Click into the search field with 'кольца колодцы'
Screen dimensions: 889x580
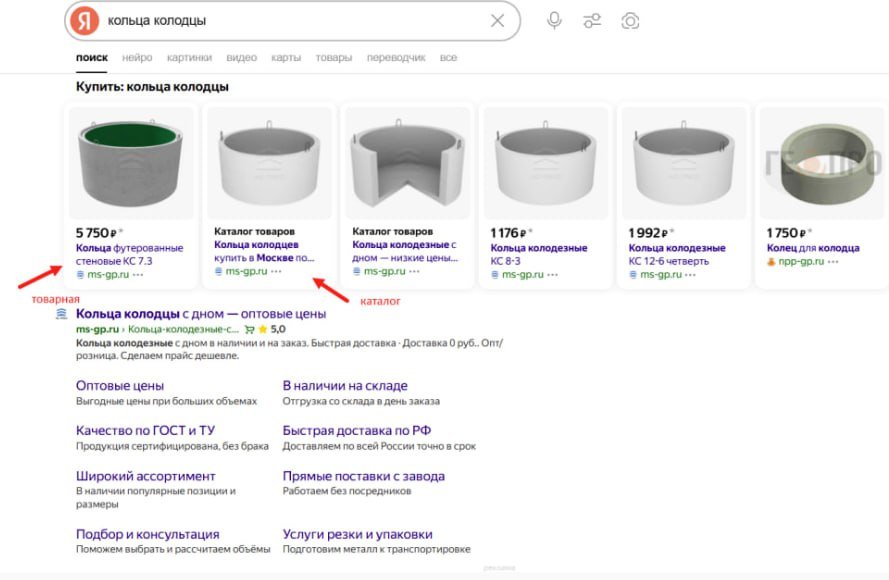point(290,21)
